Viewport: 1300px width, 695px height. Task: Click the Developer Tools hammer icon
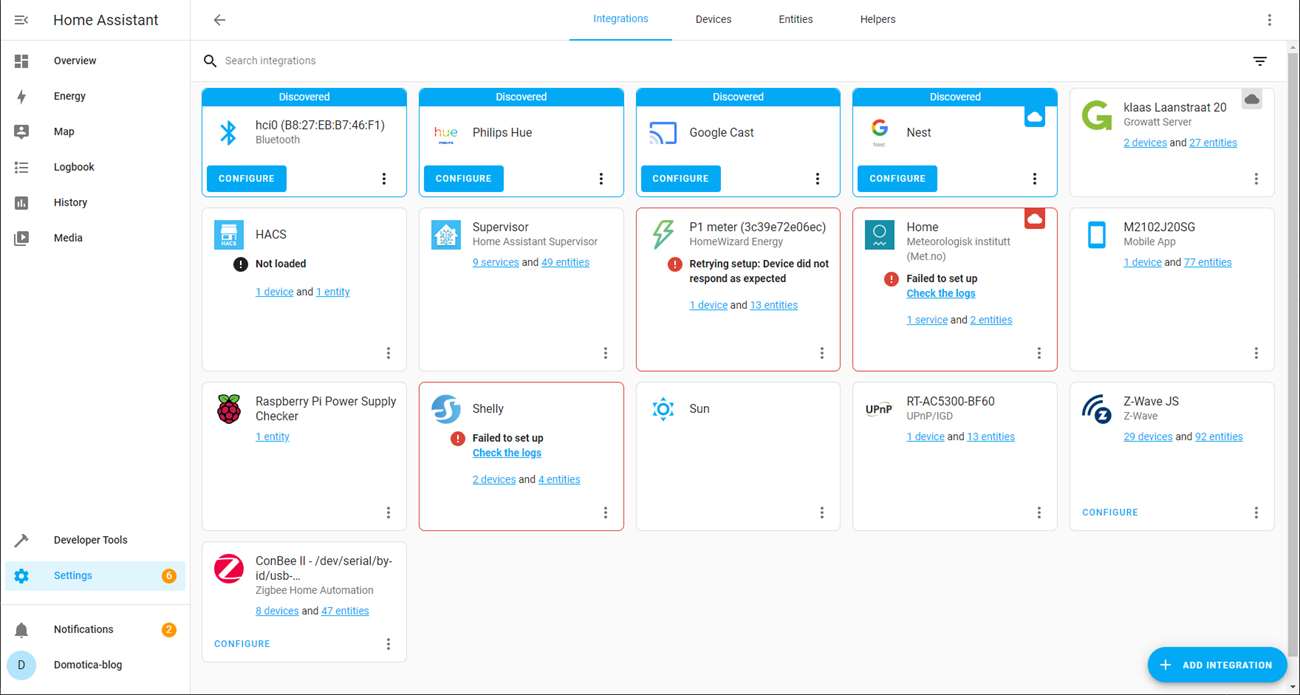[x=21, y=540]
